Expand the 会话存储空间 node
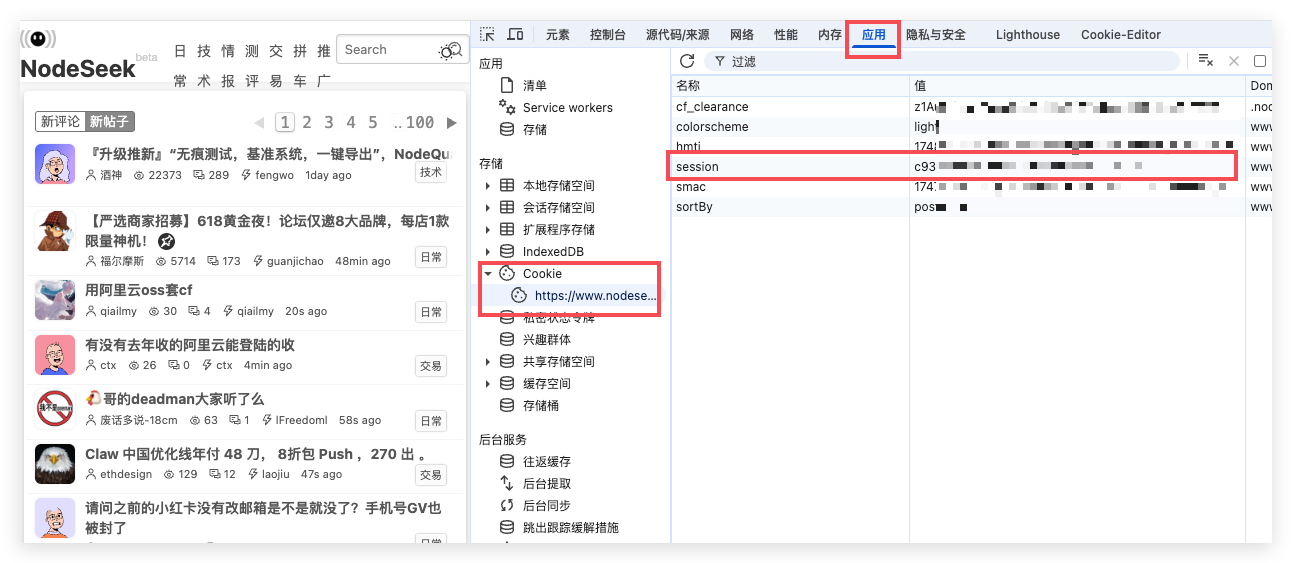Screen dimensions: 1292x563 pyautogui.click(x=488, y=208)
